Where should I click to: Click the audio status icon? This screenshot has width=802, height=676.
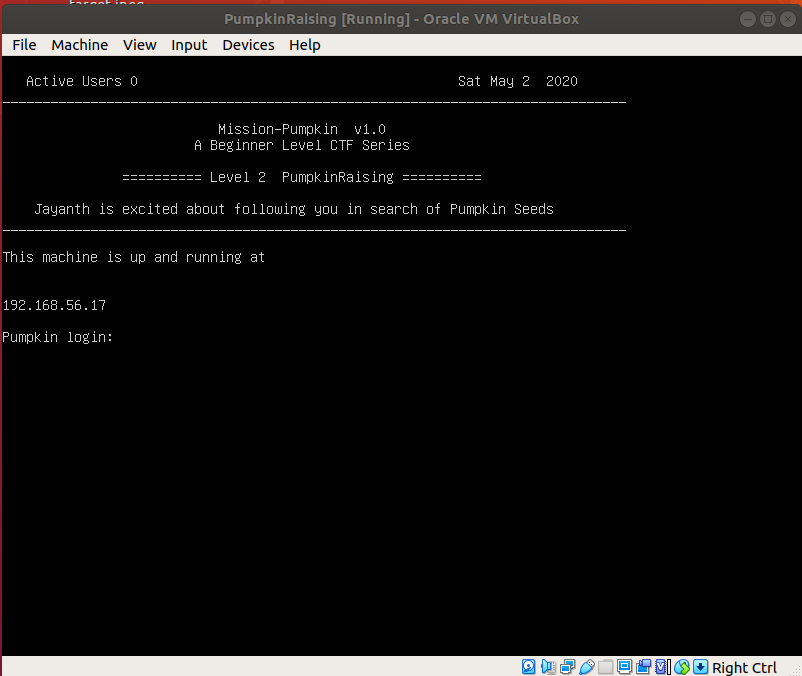coord(548,667)
